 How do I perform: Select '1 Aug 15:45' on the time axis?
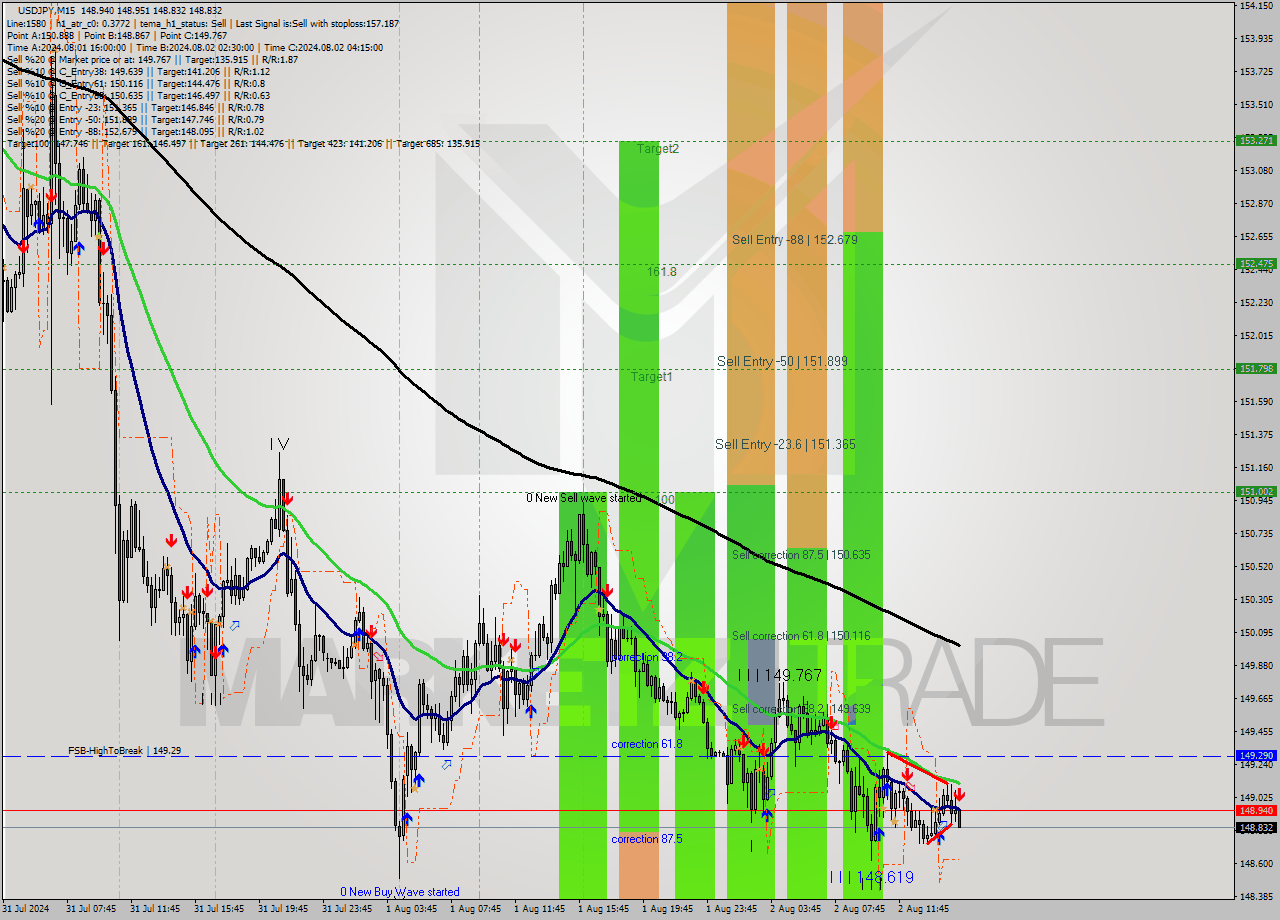(603, 909)
